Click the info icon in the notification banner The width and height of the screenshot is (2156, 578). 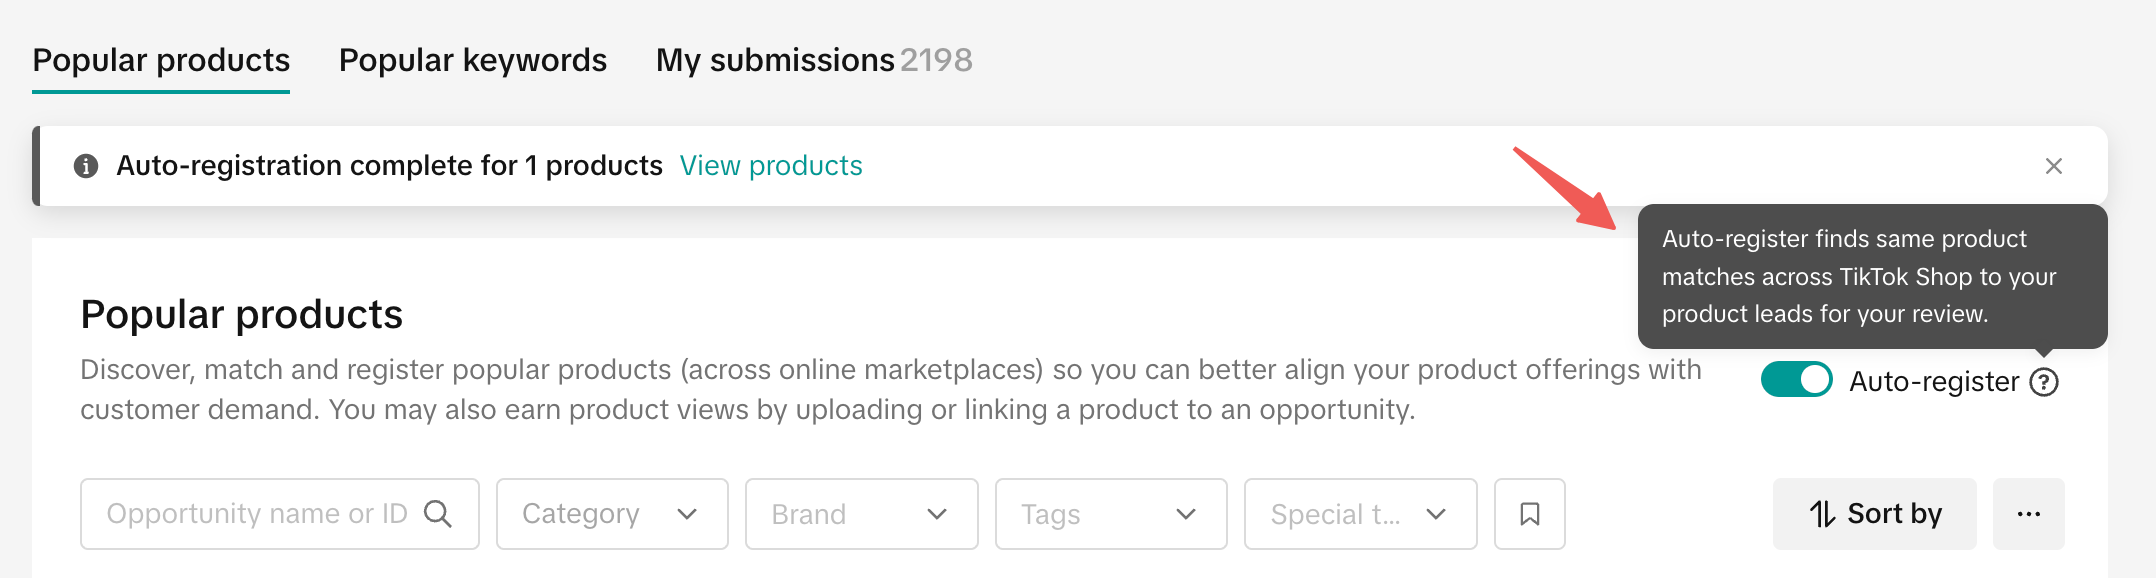[x=86, y=166]
